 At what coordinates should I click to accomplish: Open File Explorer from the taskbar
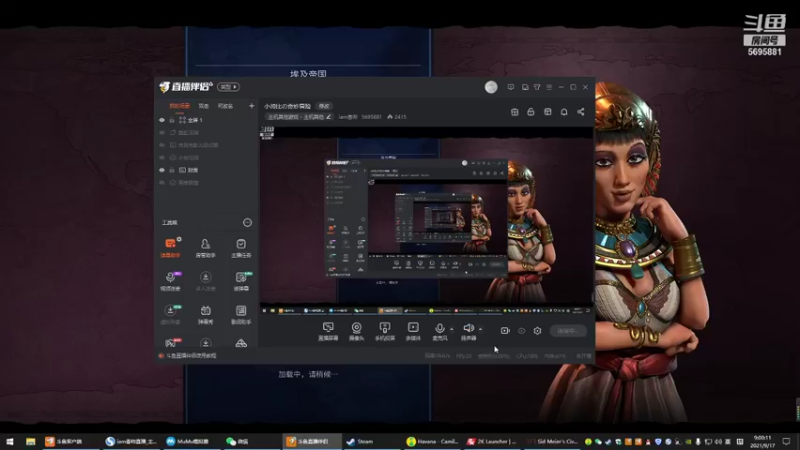31,441
